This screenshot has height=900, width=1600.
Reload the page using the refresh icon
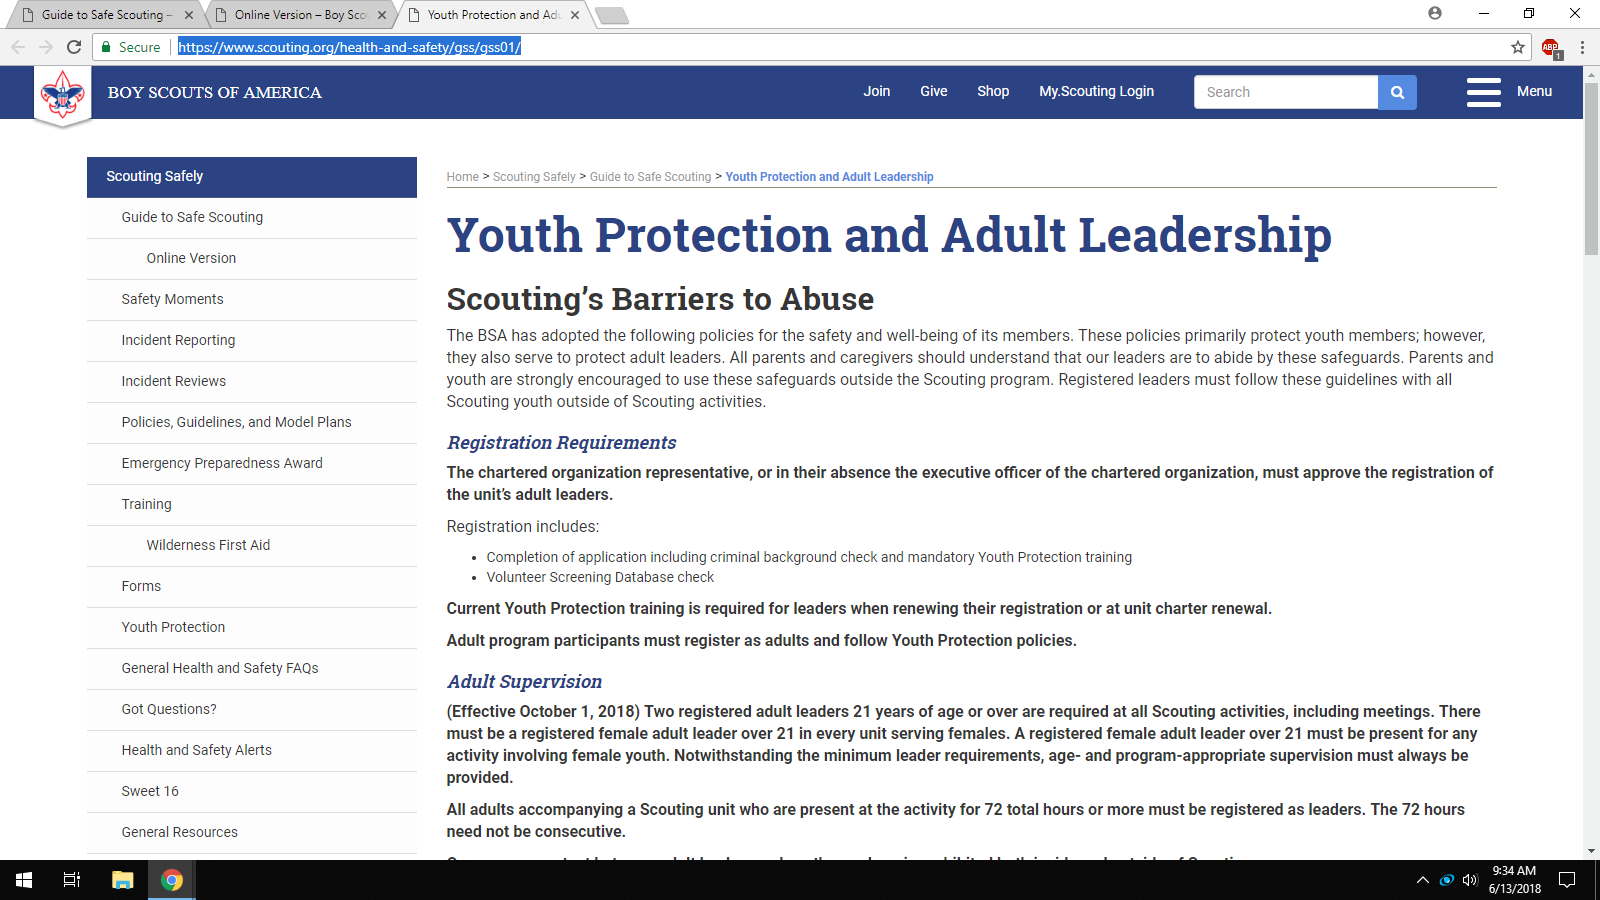click(x=74, y=47)
